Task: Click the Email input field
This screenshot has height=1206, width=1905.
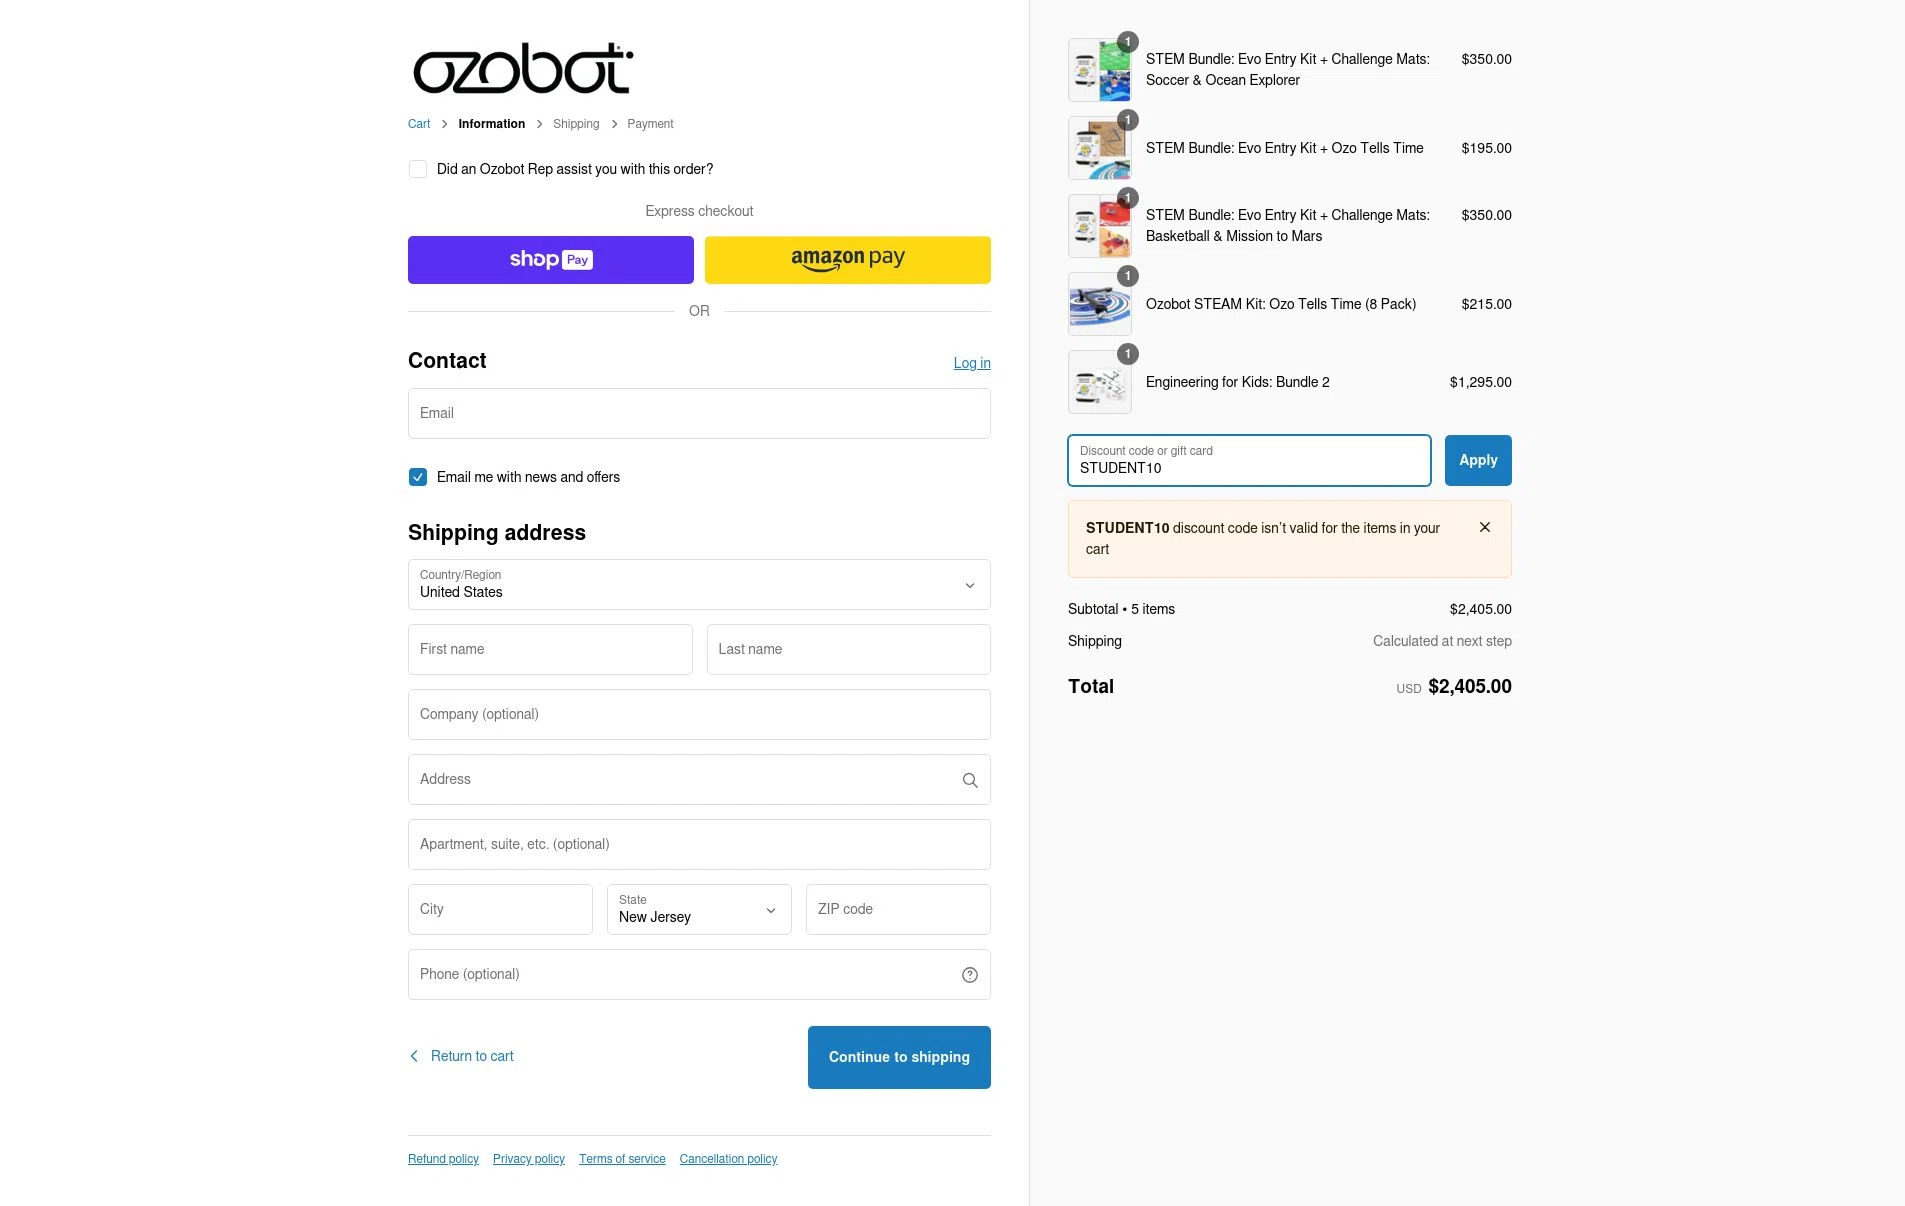Action: [699, 414]
